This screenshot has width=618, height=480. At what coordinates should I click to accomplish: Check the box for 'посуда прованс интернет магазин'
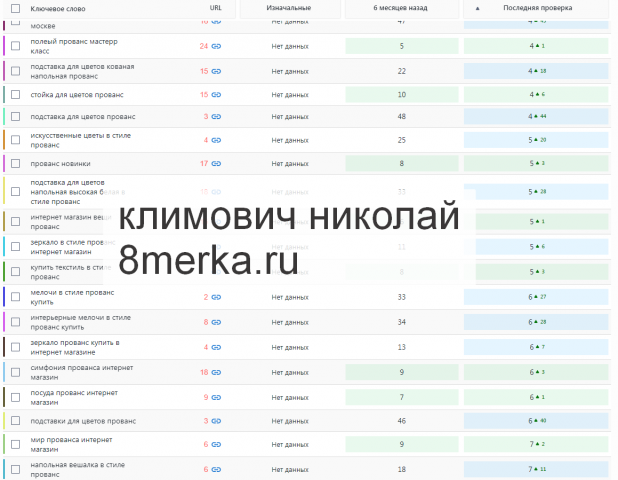[x=15, y=397]
